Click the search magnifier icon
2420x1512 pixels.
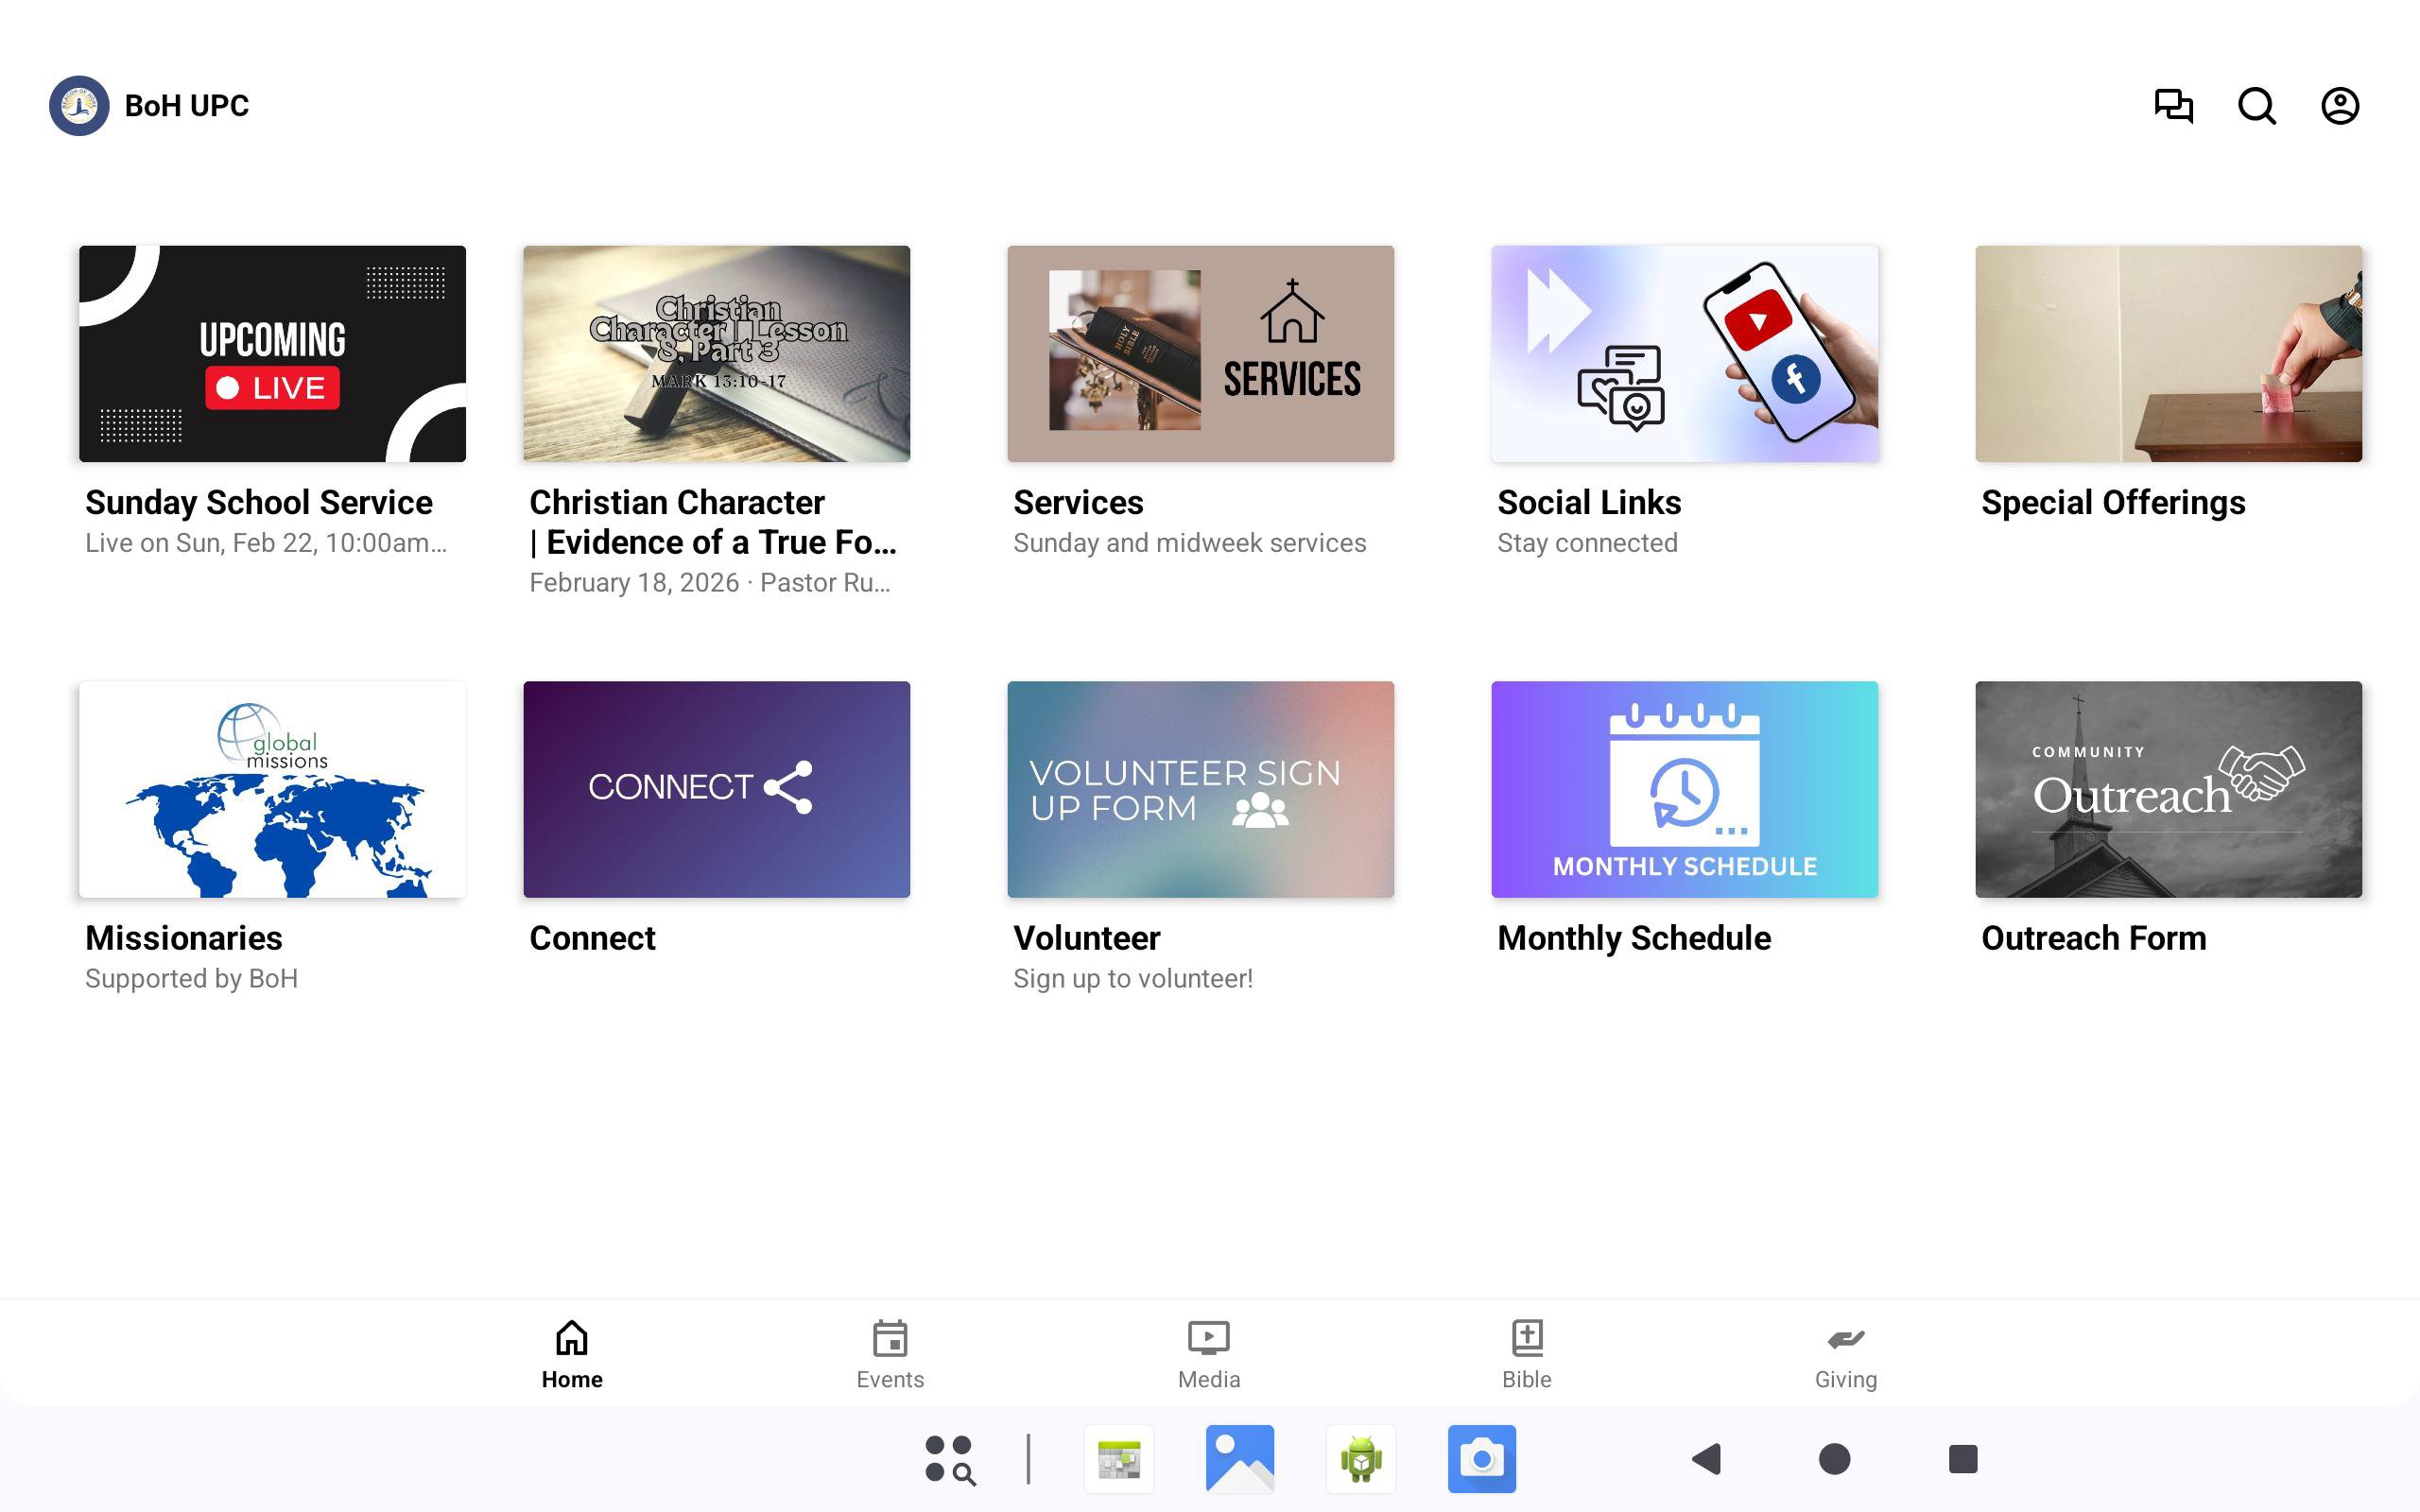pos(2256,105)
